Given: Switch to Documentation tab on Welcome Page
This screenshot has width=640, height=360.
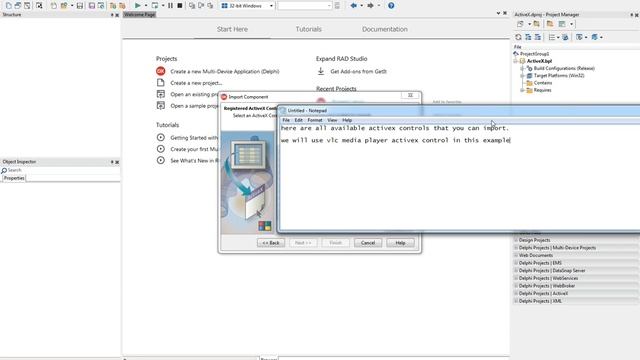Looking at the screenshot, I should tap(384, 29).
